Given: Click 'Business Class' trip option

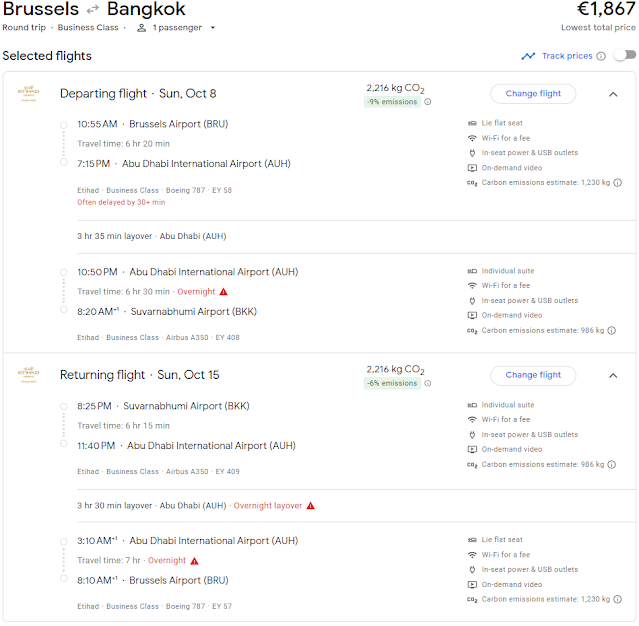Looking at the screenshot, I should pos(88,28).
